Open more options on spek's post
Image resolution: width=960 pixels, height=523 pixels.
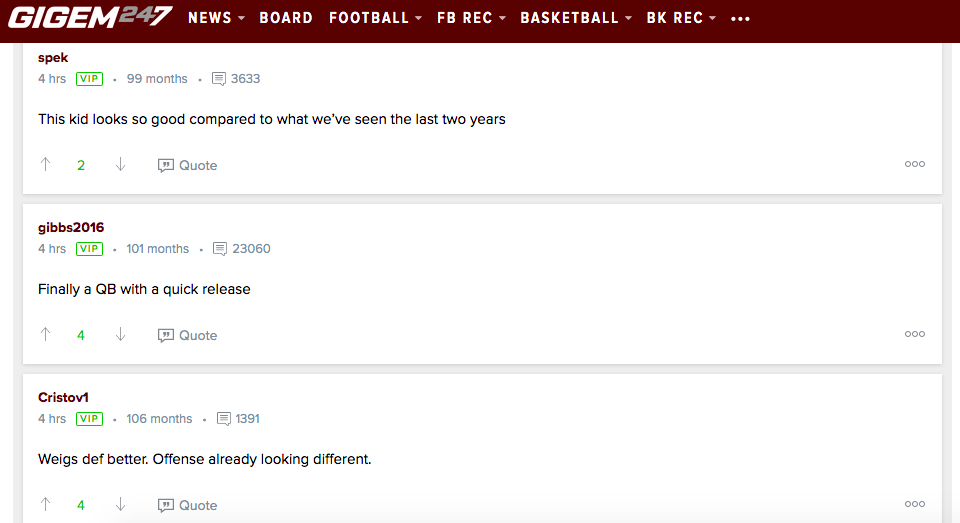pyautogui.click(x=914, y=165)
